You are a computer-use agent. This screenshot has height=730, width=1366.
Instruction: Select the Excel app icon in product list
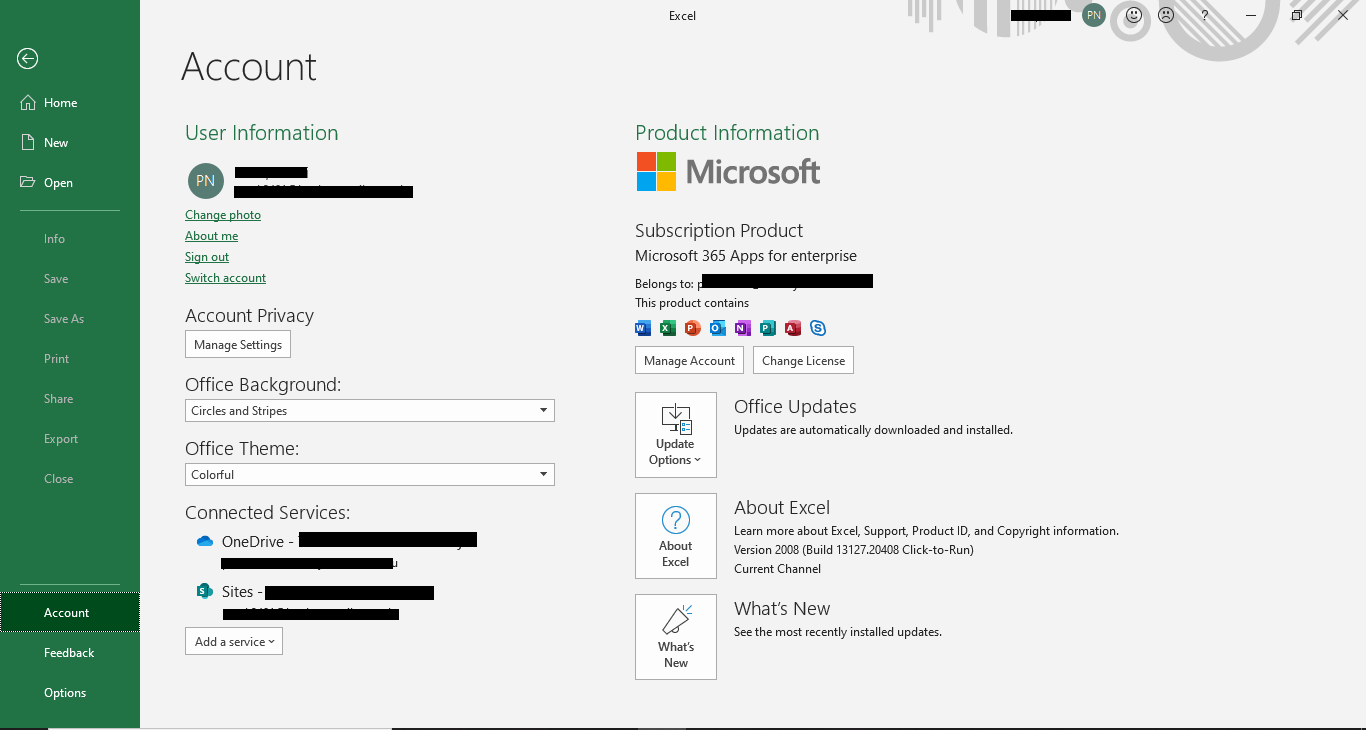(x=668, y=328)
